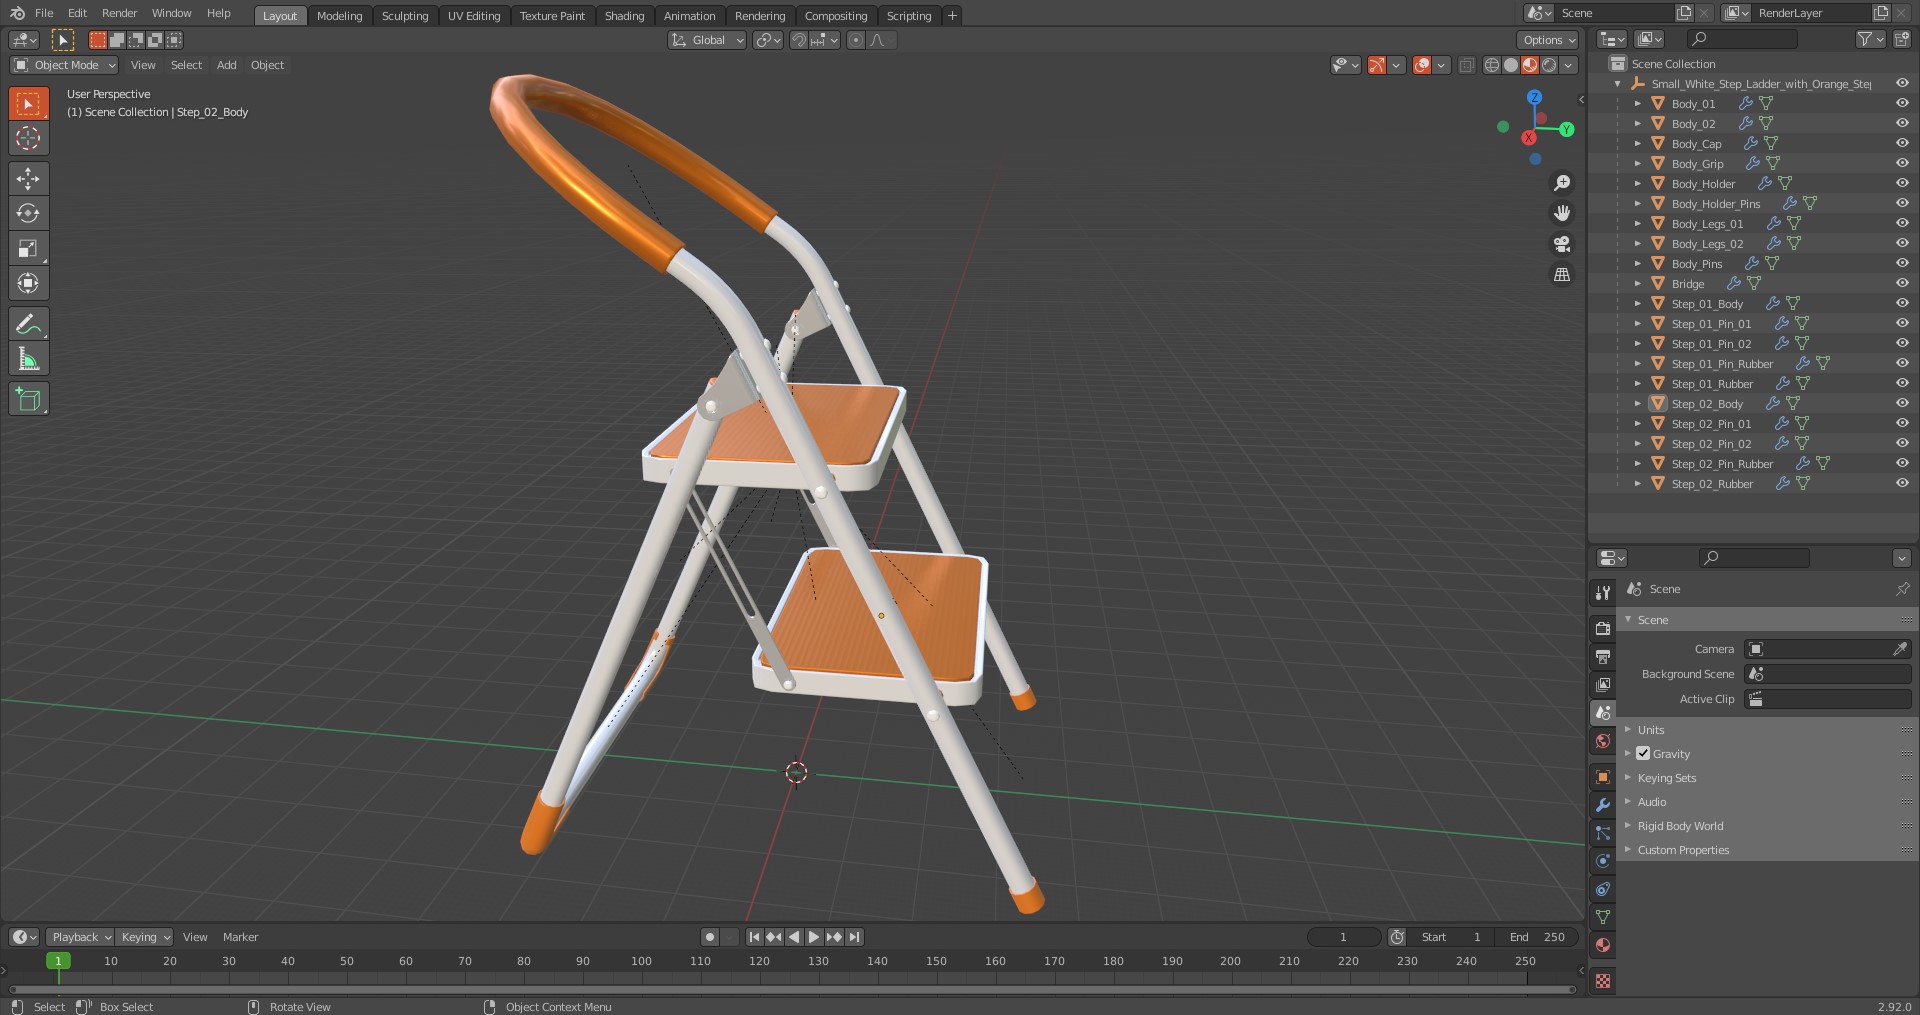1920x1015 pixels.
Task: Open the File menu
Action: pyautogui.click(x=44, y=13)
